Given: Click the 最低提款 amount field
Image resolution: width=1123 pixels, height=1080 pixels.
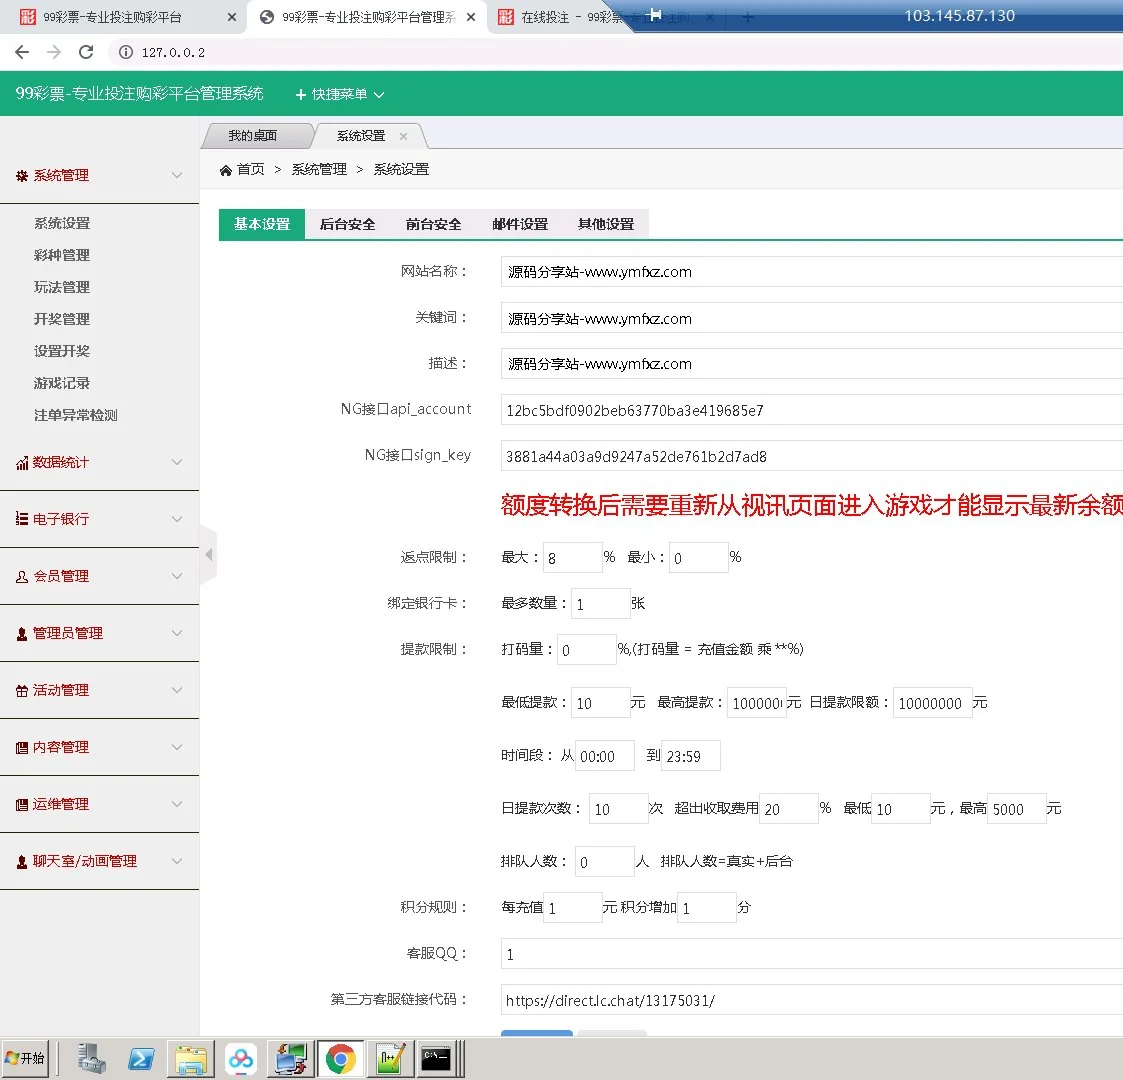Looking at the screenshot, I should pos(599,702).
